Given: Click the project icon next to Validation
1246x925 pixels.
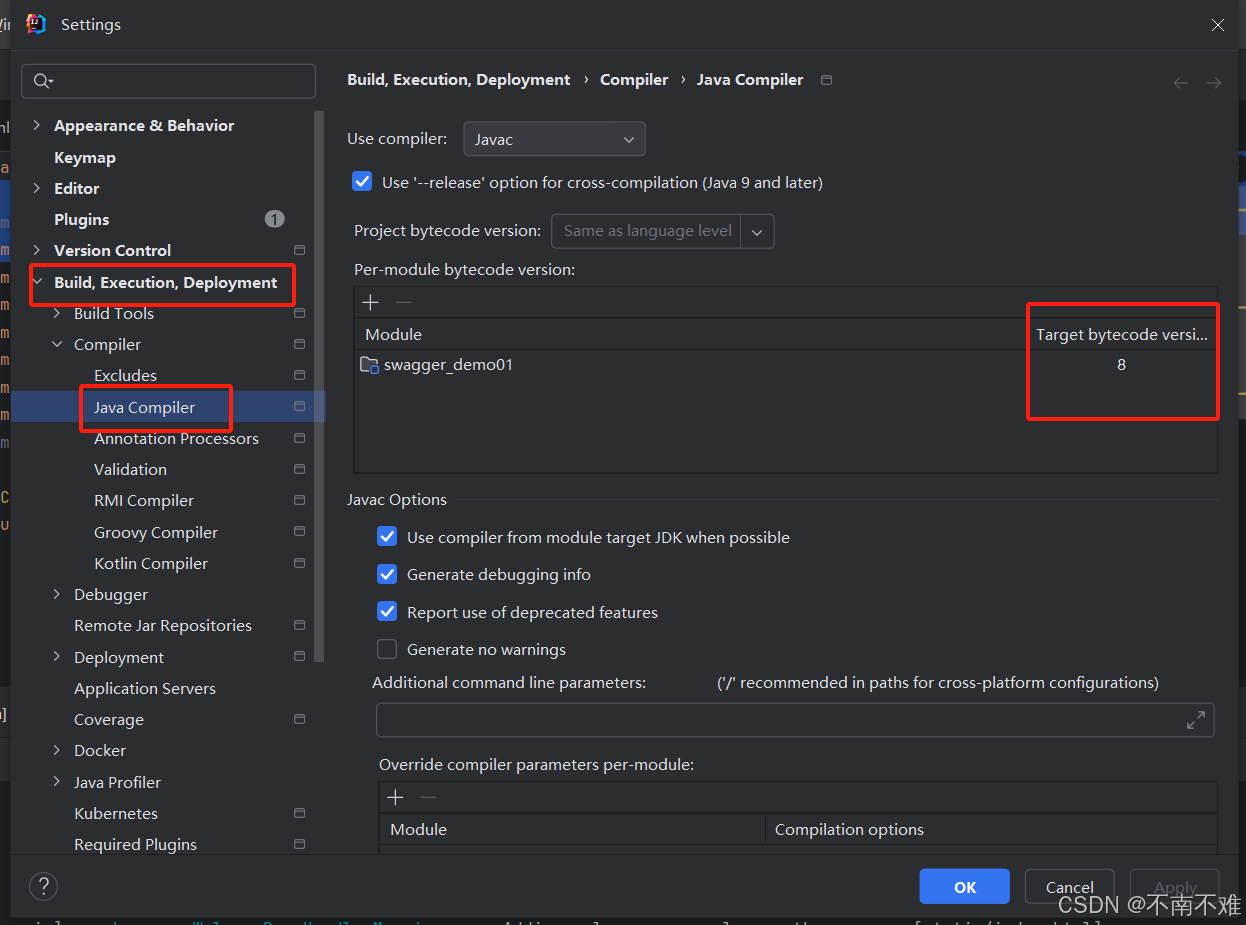Looking at the screenshot, I should point(299,469).
